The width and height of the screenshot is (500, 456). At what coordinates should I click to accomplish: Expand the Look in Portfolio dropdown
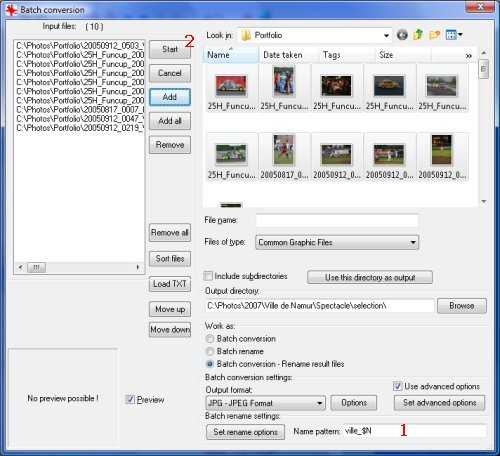pos(386,36)
